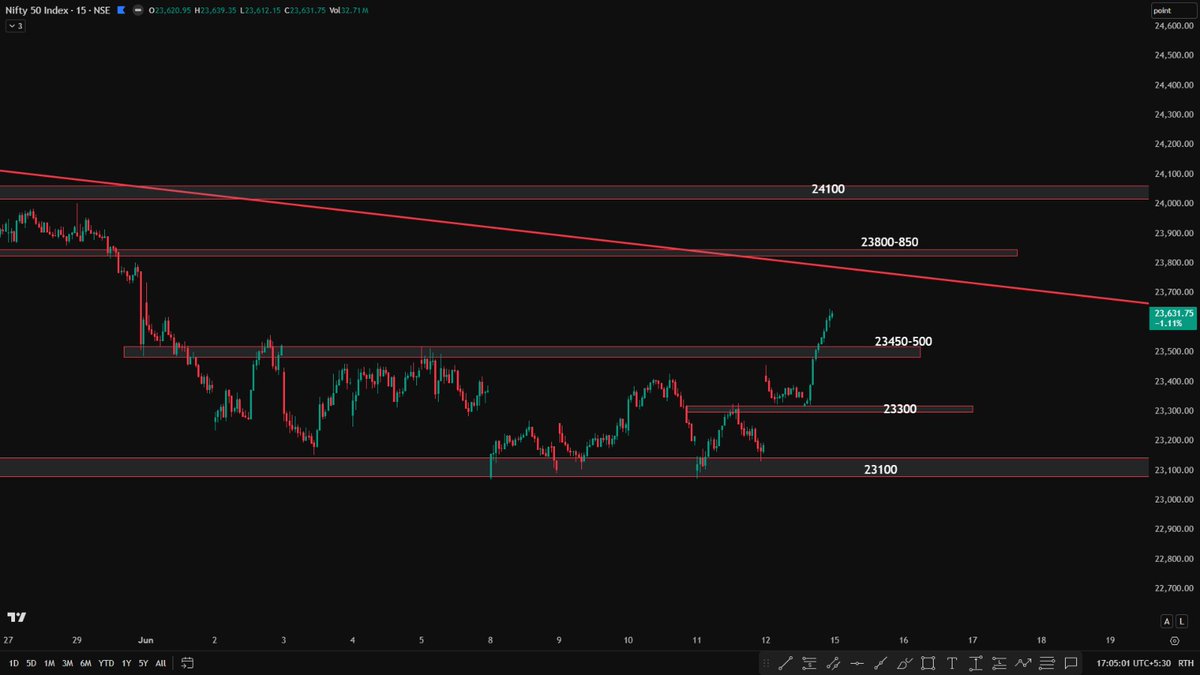Select the Rectangle shape tool
The image size is (1200, 675).
click(x=928, y=663)
